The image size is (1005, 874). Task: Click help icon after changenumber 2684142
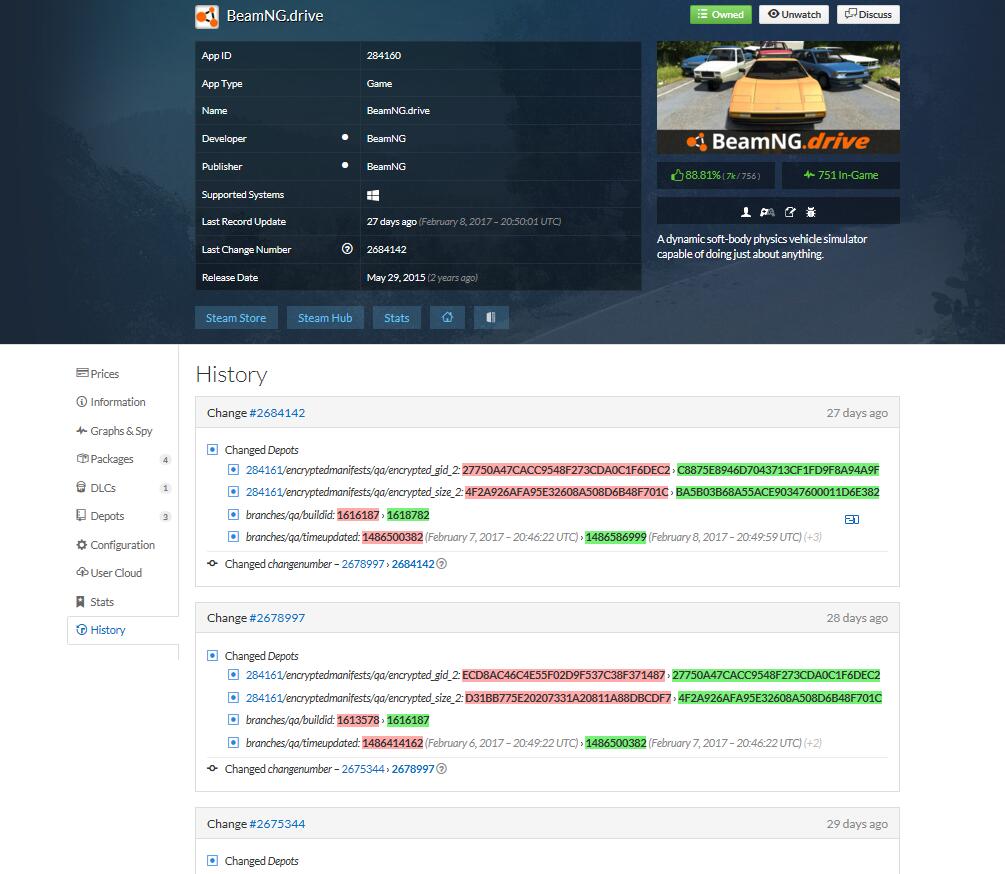tap(442, 564)
